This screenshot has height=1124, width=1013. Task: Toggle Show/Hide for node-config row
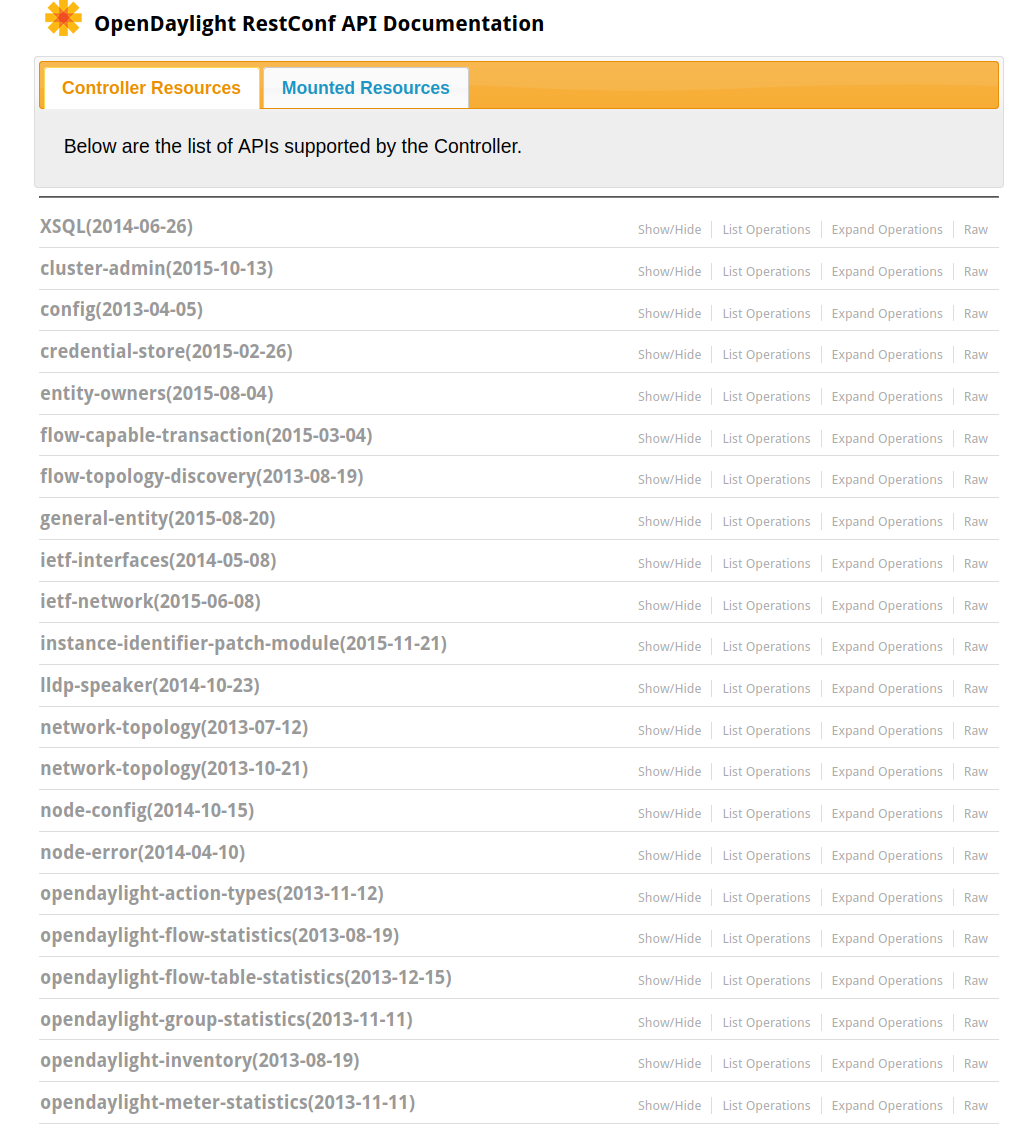click(x=670, y=814)
